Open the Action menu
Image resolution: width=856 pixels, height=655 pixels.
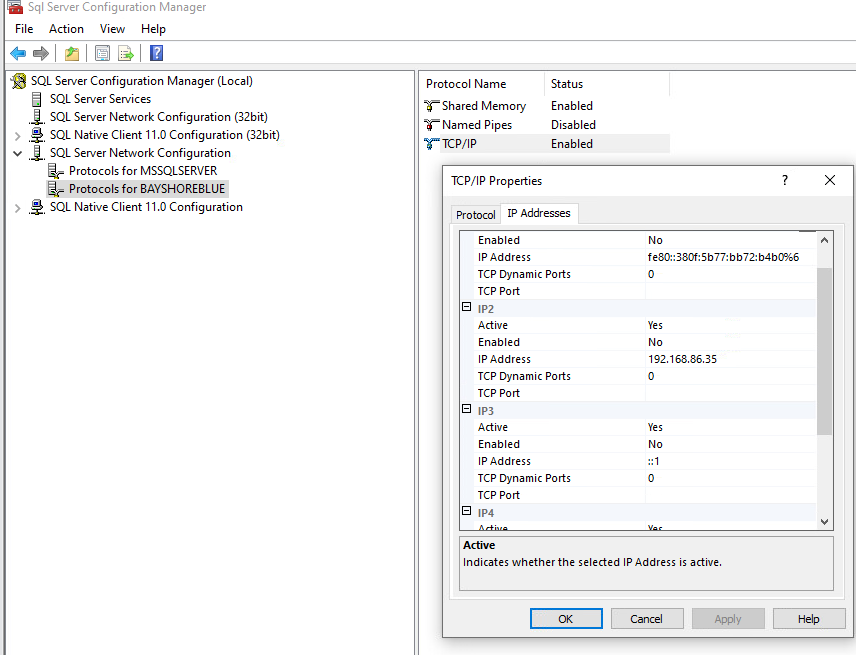[x=67, y=29]
